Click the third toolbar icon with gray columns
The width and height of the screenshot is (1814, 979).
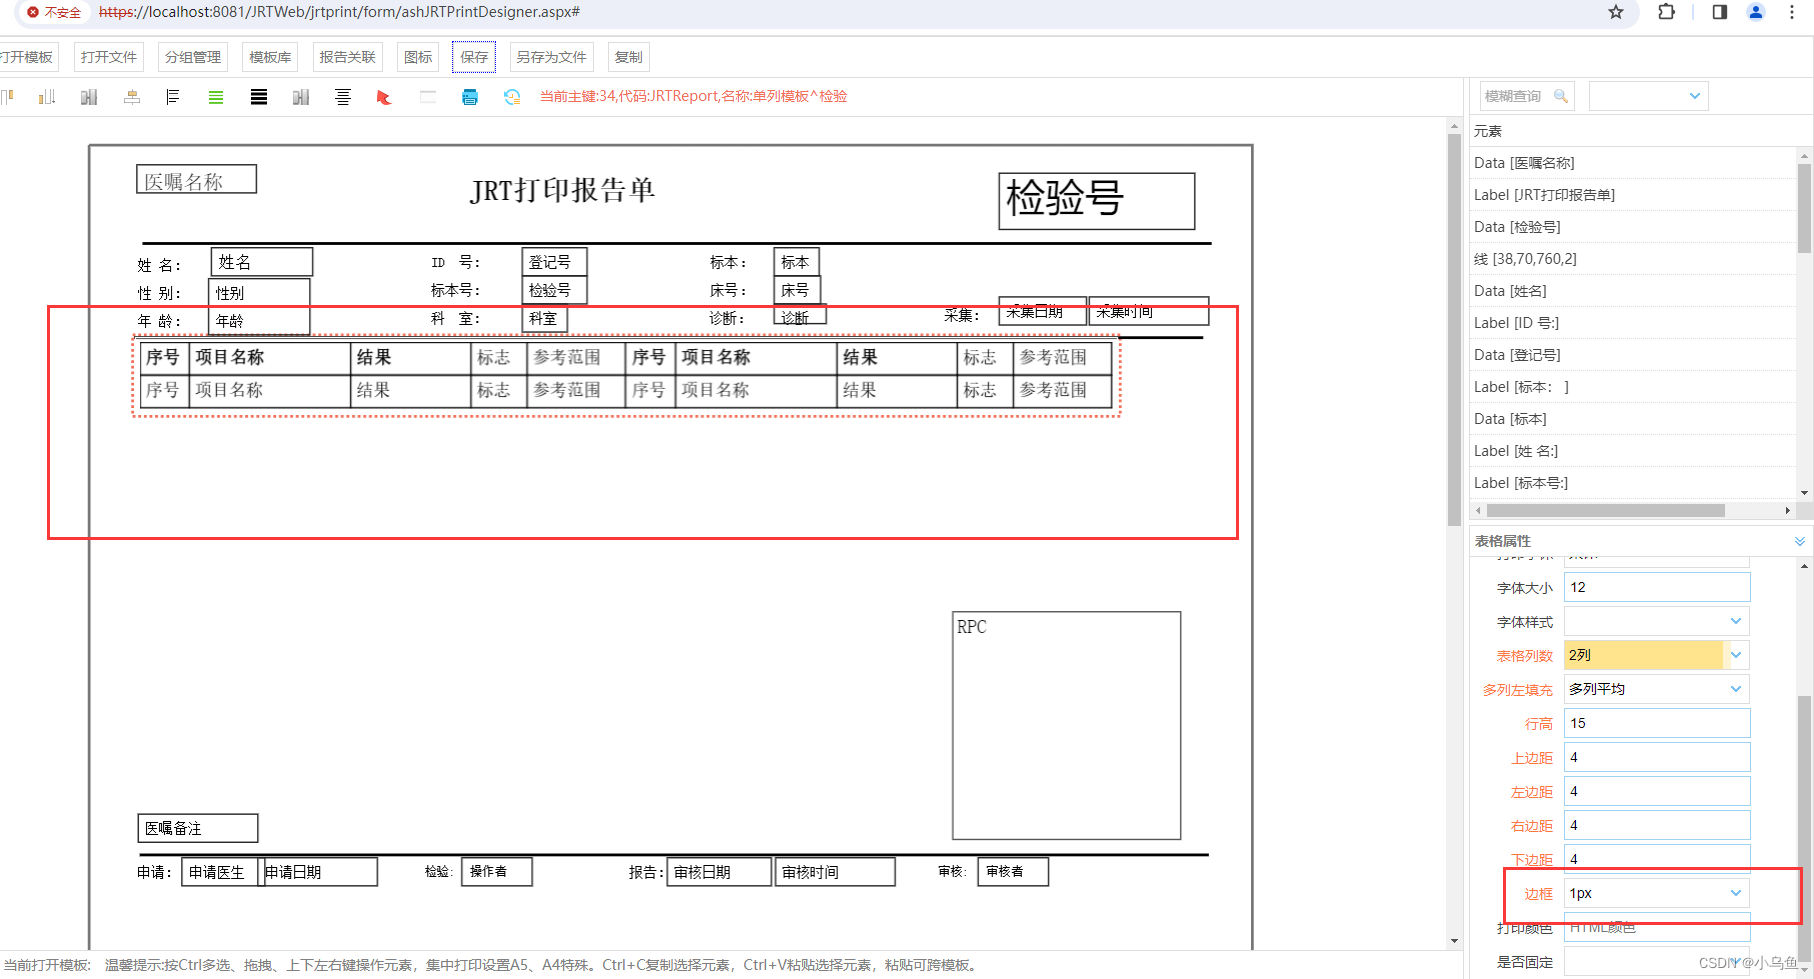[x=89, y=97]
